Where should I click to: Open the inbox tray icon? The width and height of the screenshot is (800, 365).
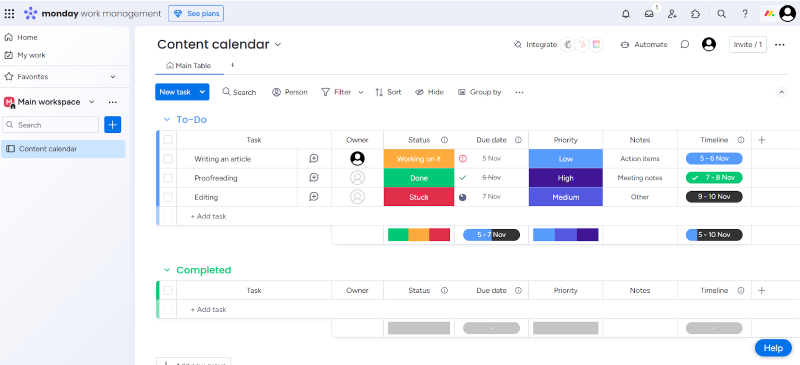(649, 14)
